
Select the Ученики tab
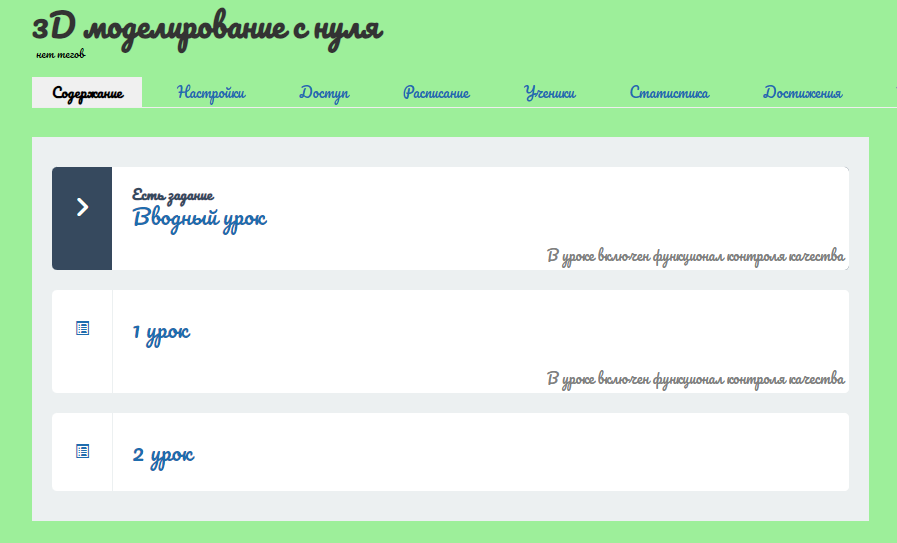tap(550, 93)
